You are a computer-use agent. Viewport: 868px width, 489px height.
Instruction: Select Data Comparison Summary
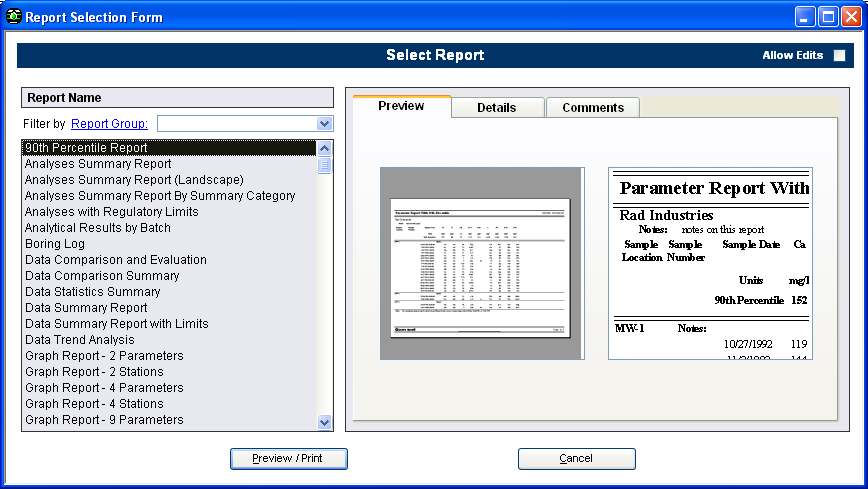click(x=169, y=276)
